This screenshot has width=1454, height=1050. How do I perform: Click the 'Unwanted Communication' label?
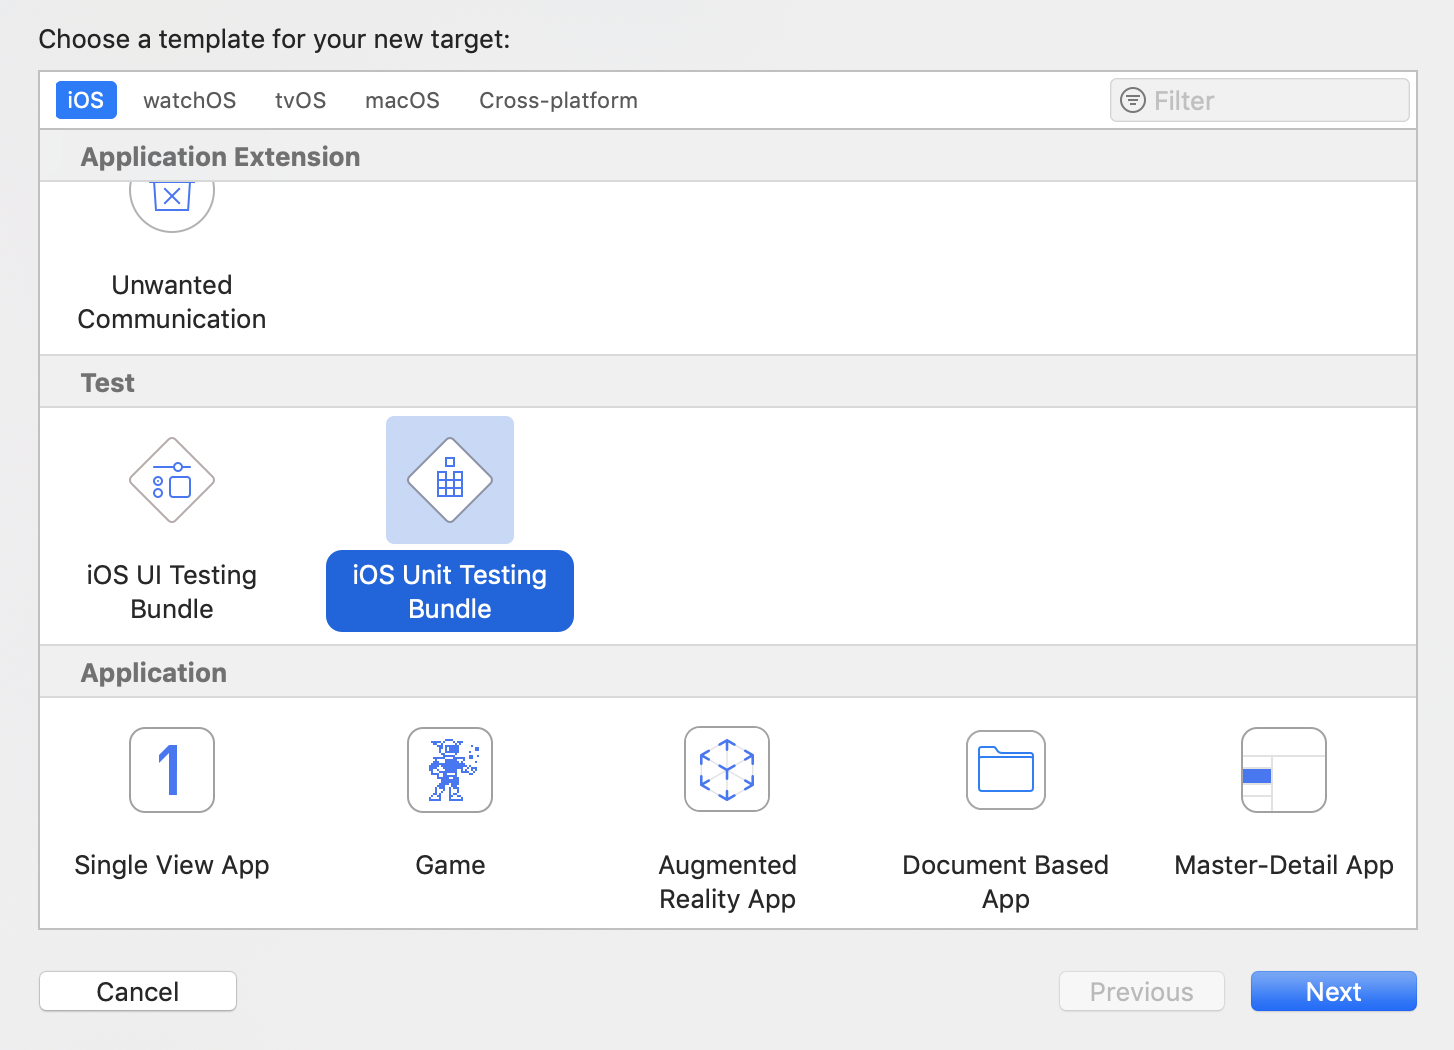(x=172, y=301)
